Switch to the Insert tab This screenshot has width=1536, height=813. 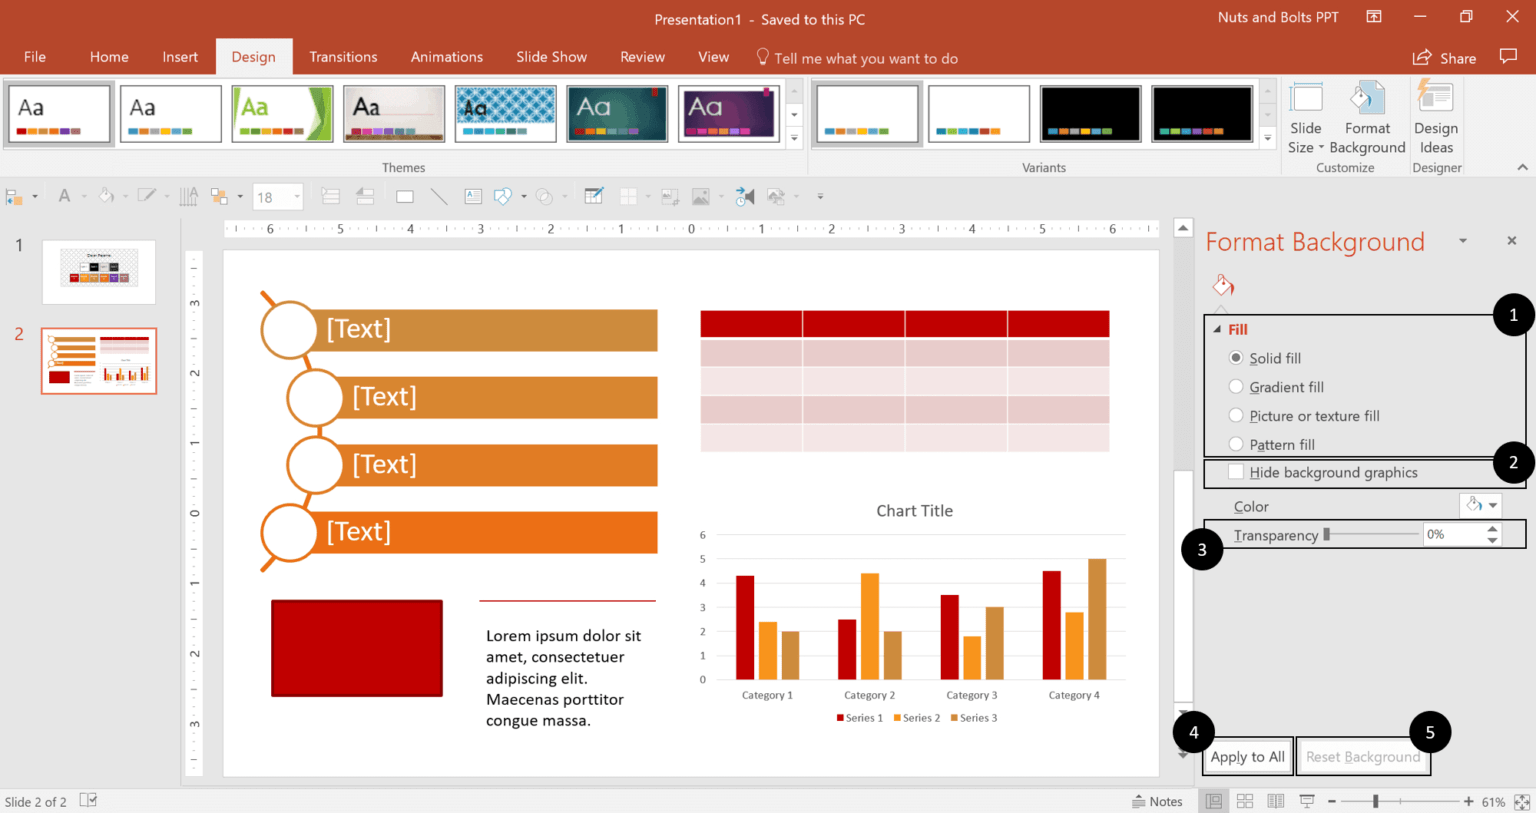coord(180,57)
